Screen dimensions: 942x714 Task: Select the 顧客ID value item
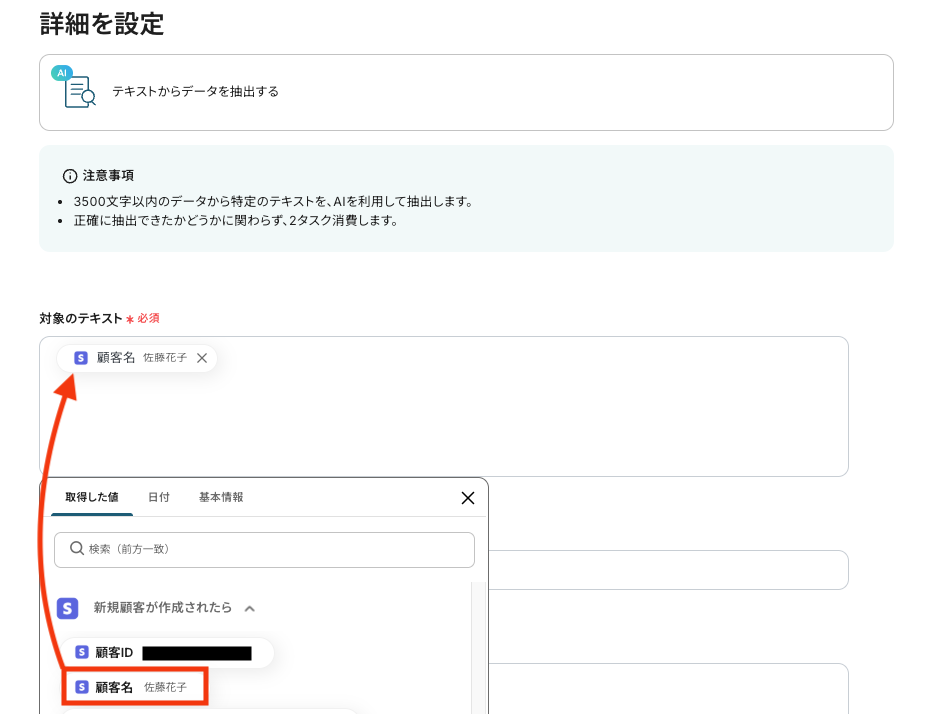[x=167, y=653]
